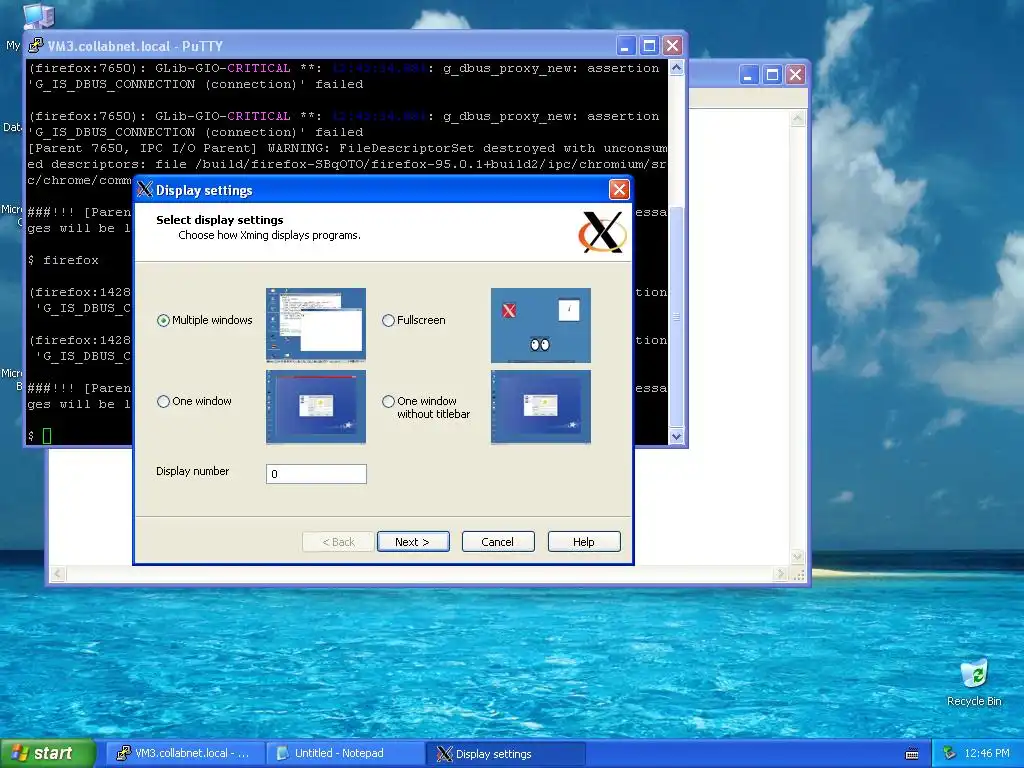Click the PuTTY vertical scrollbar thumb
Image resolution: width=1024 pixels, height=768 pixels.
pos(677,317)
